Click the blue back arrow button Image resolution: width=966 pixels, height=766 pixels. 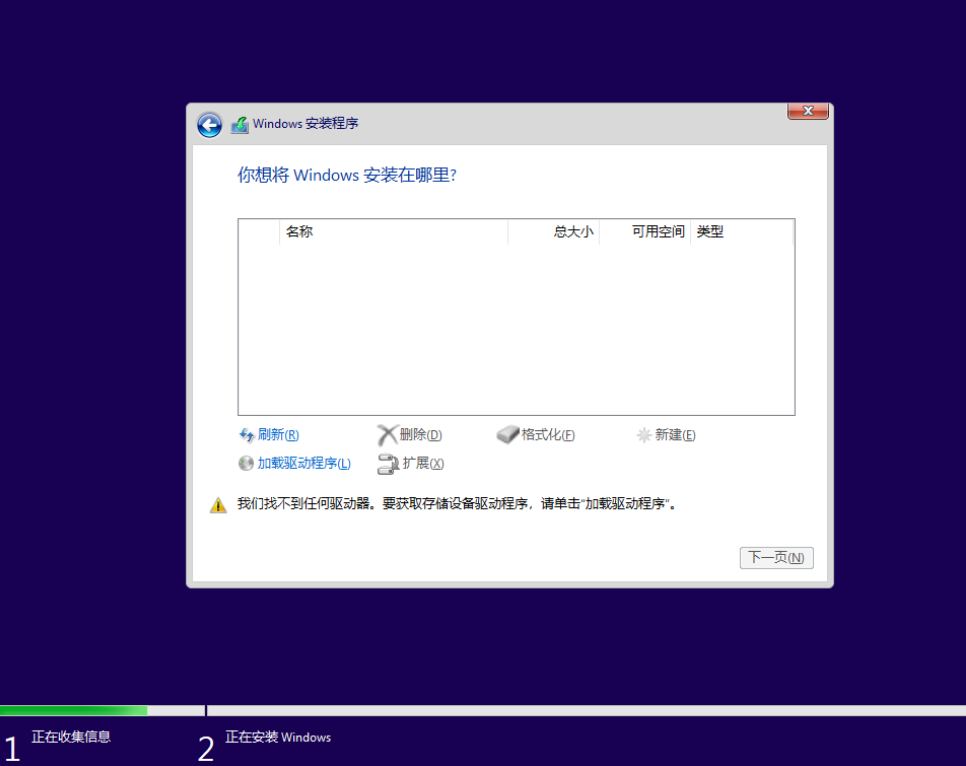click(x=209, y=125)
